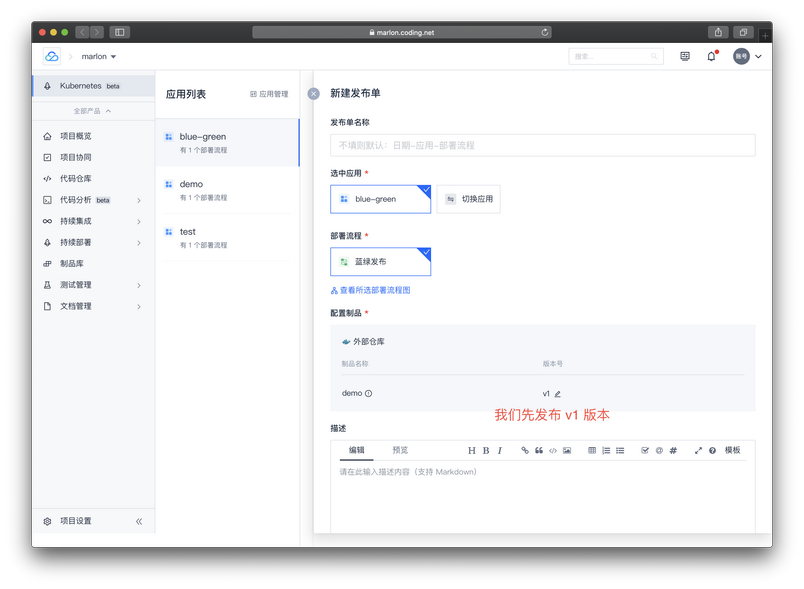
Task: Toggle fullscreen mode in description editor
Action: click(x=698, y=451)
